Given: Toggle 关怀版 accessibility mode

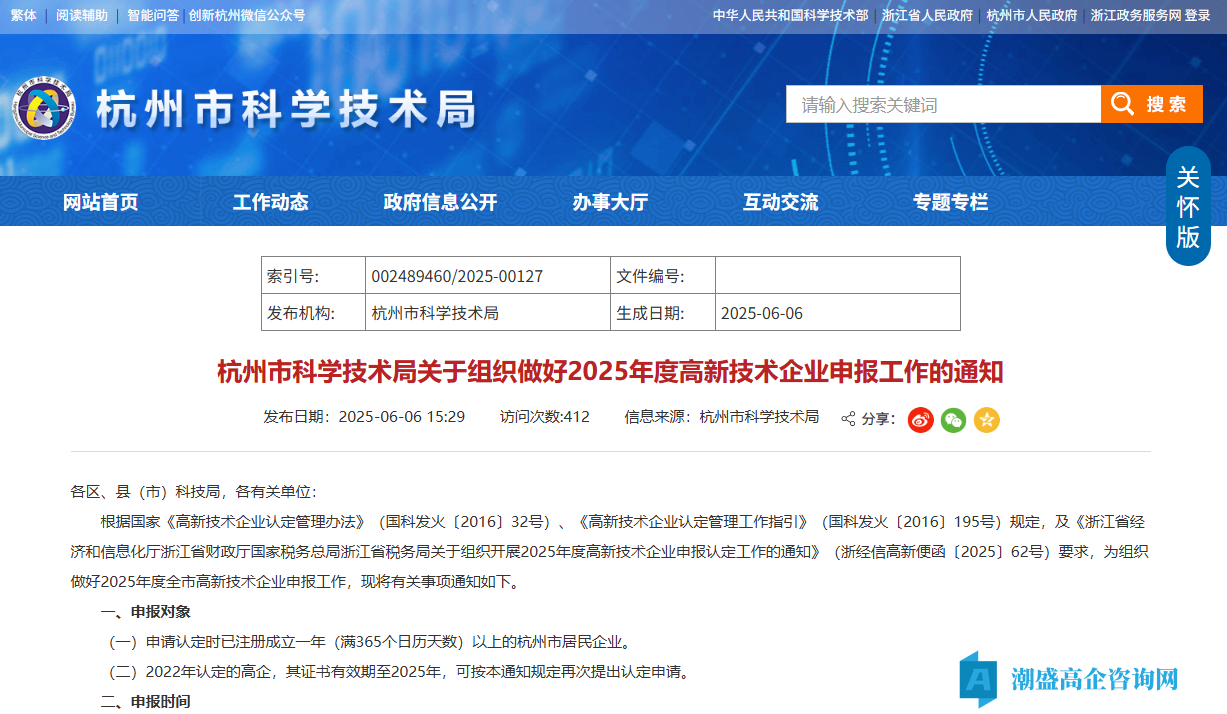Looking at the screenshot, I should tap(1188, 207).
